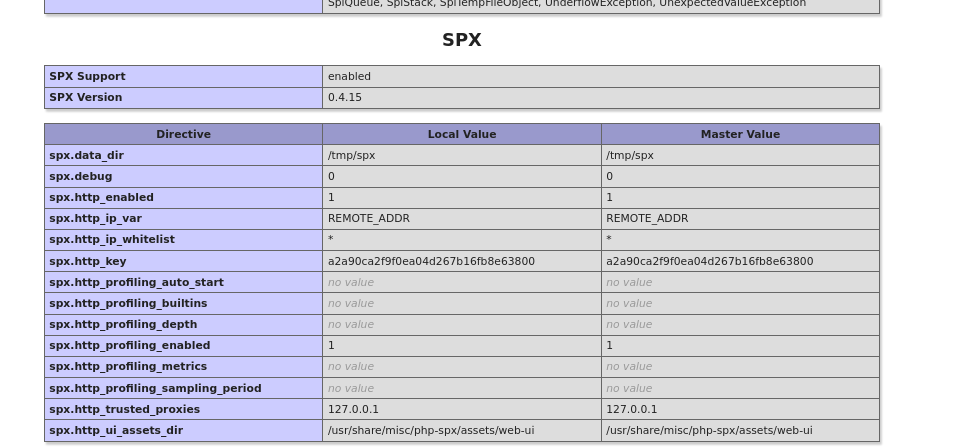Select the spx.http_profiling_enabled directive name
This screenshot has width=961, height=448.
[129, 345]
